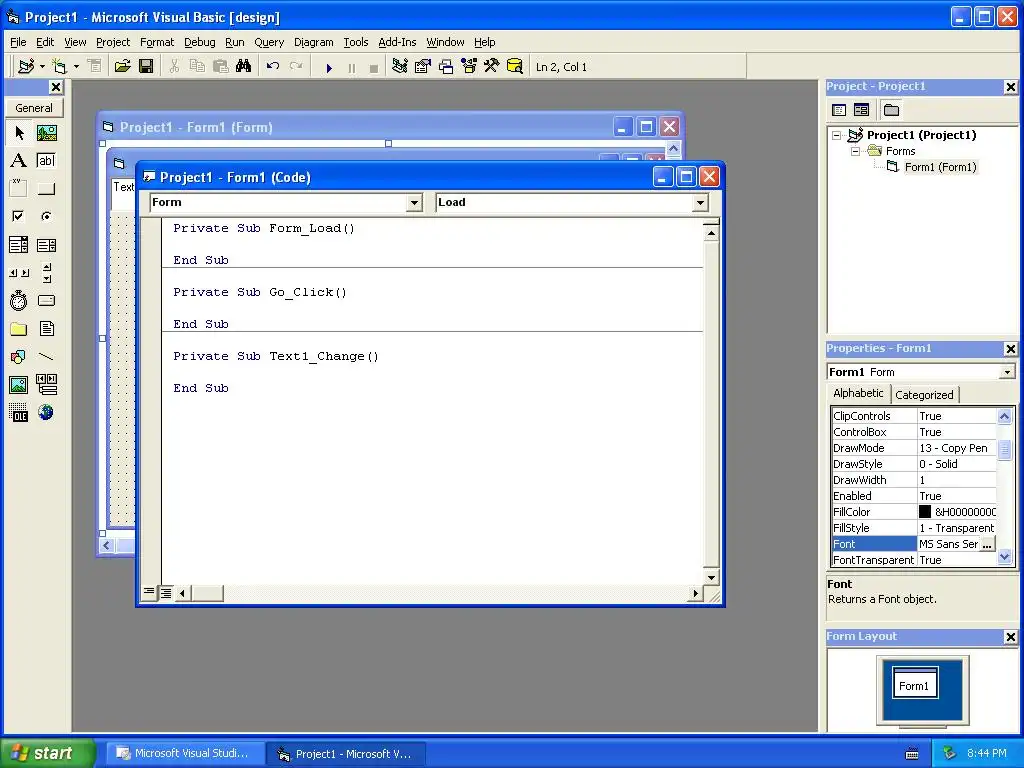
Task: Click the Open Project toolbar icon
Action: point(123,67)
